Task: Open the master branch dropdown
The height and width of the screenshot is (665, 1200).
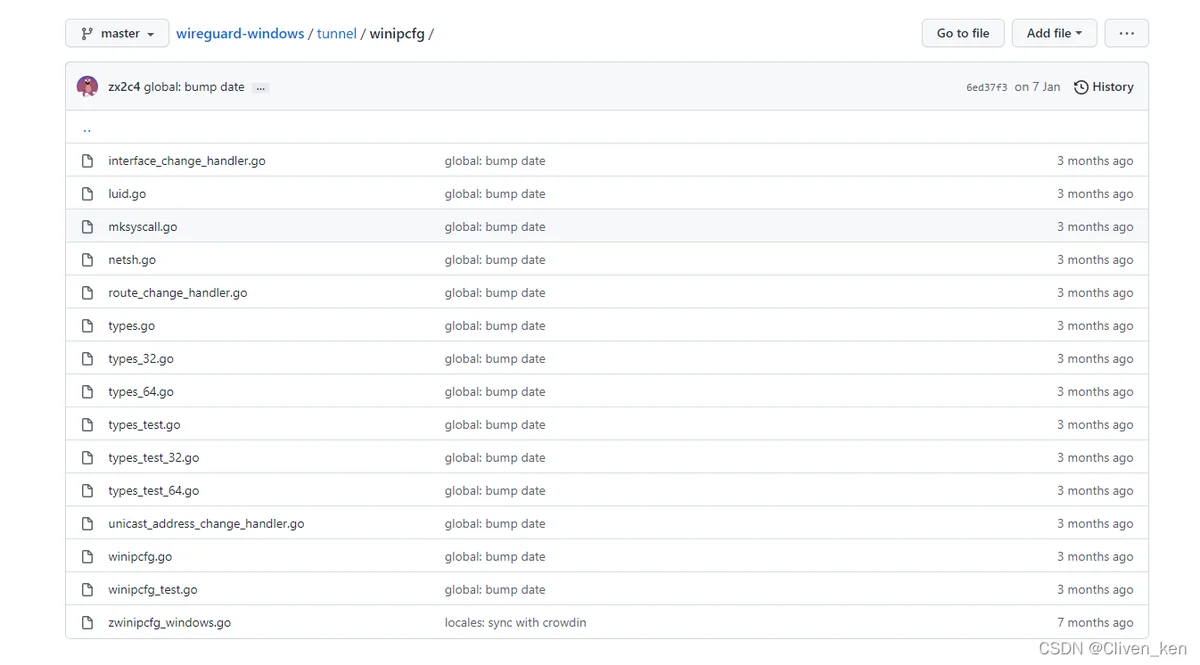Action: [x=116, y=33]
